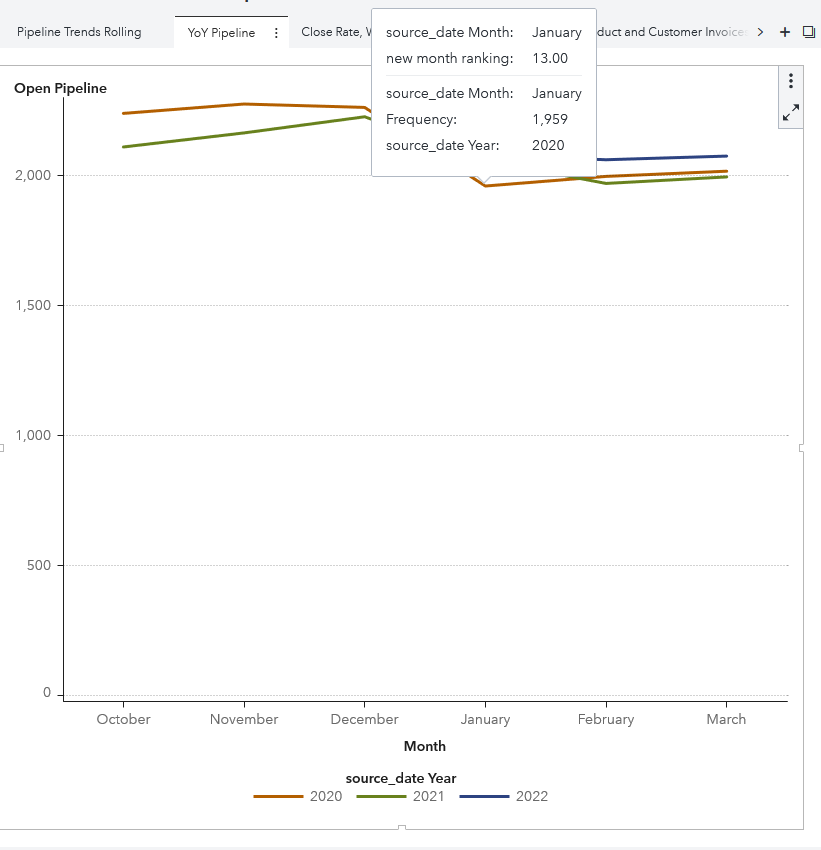
Task: Click the Month axis title
Action: 424,746
